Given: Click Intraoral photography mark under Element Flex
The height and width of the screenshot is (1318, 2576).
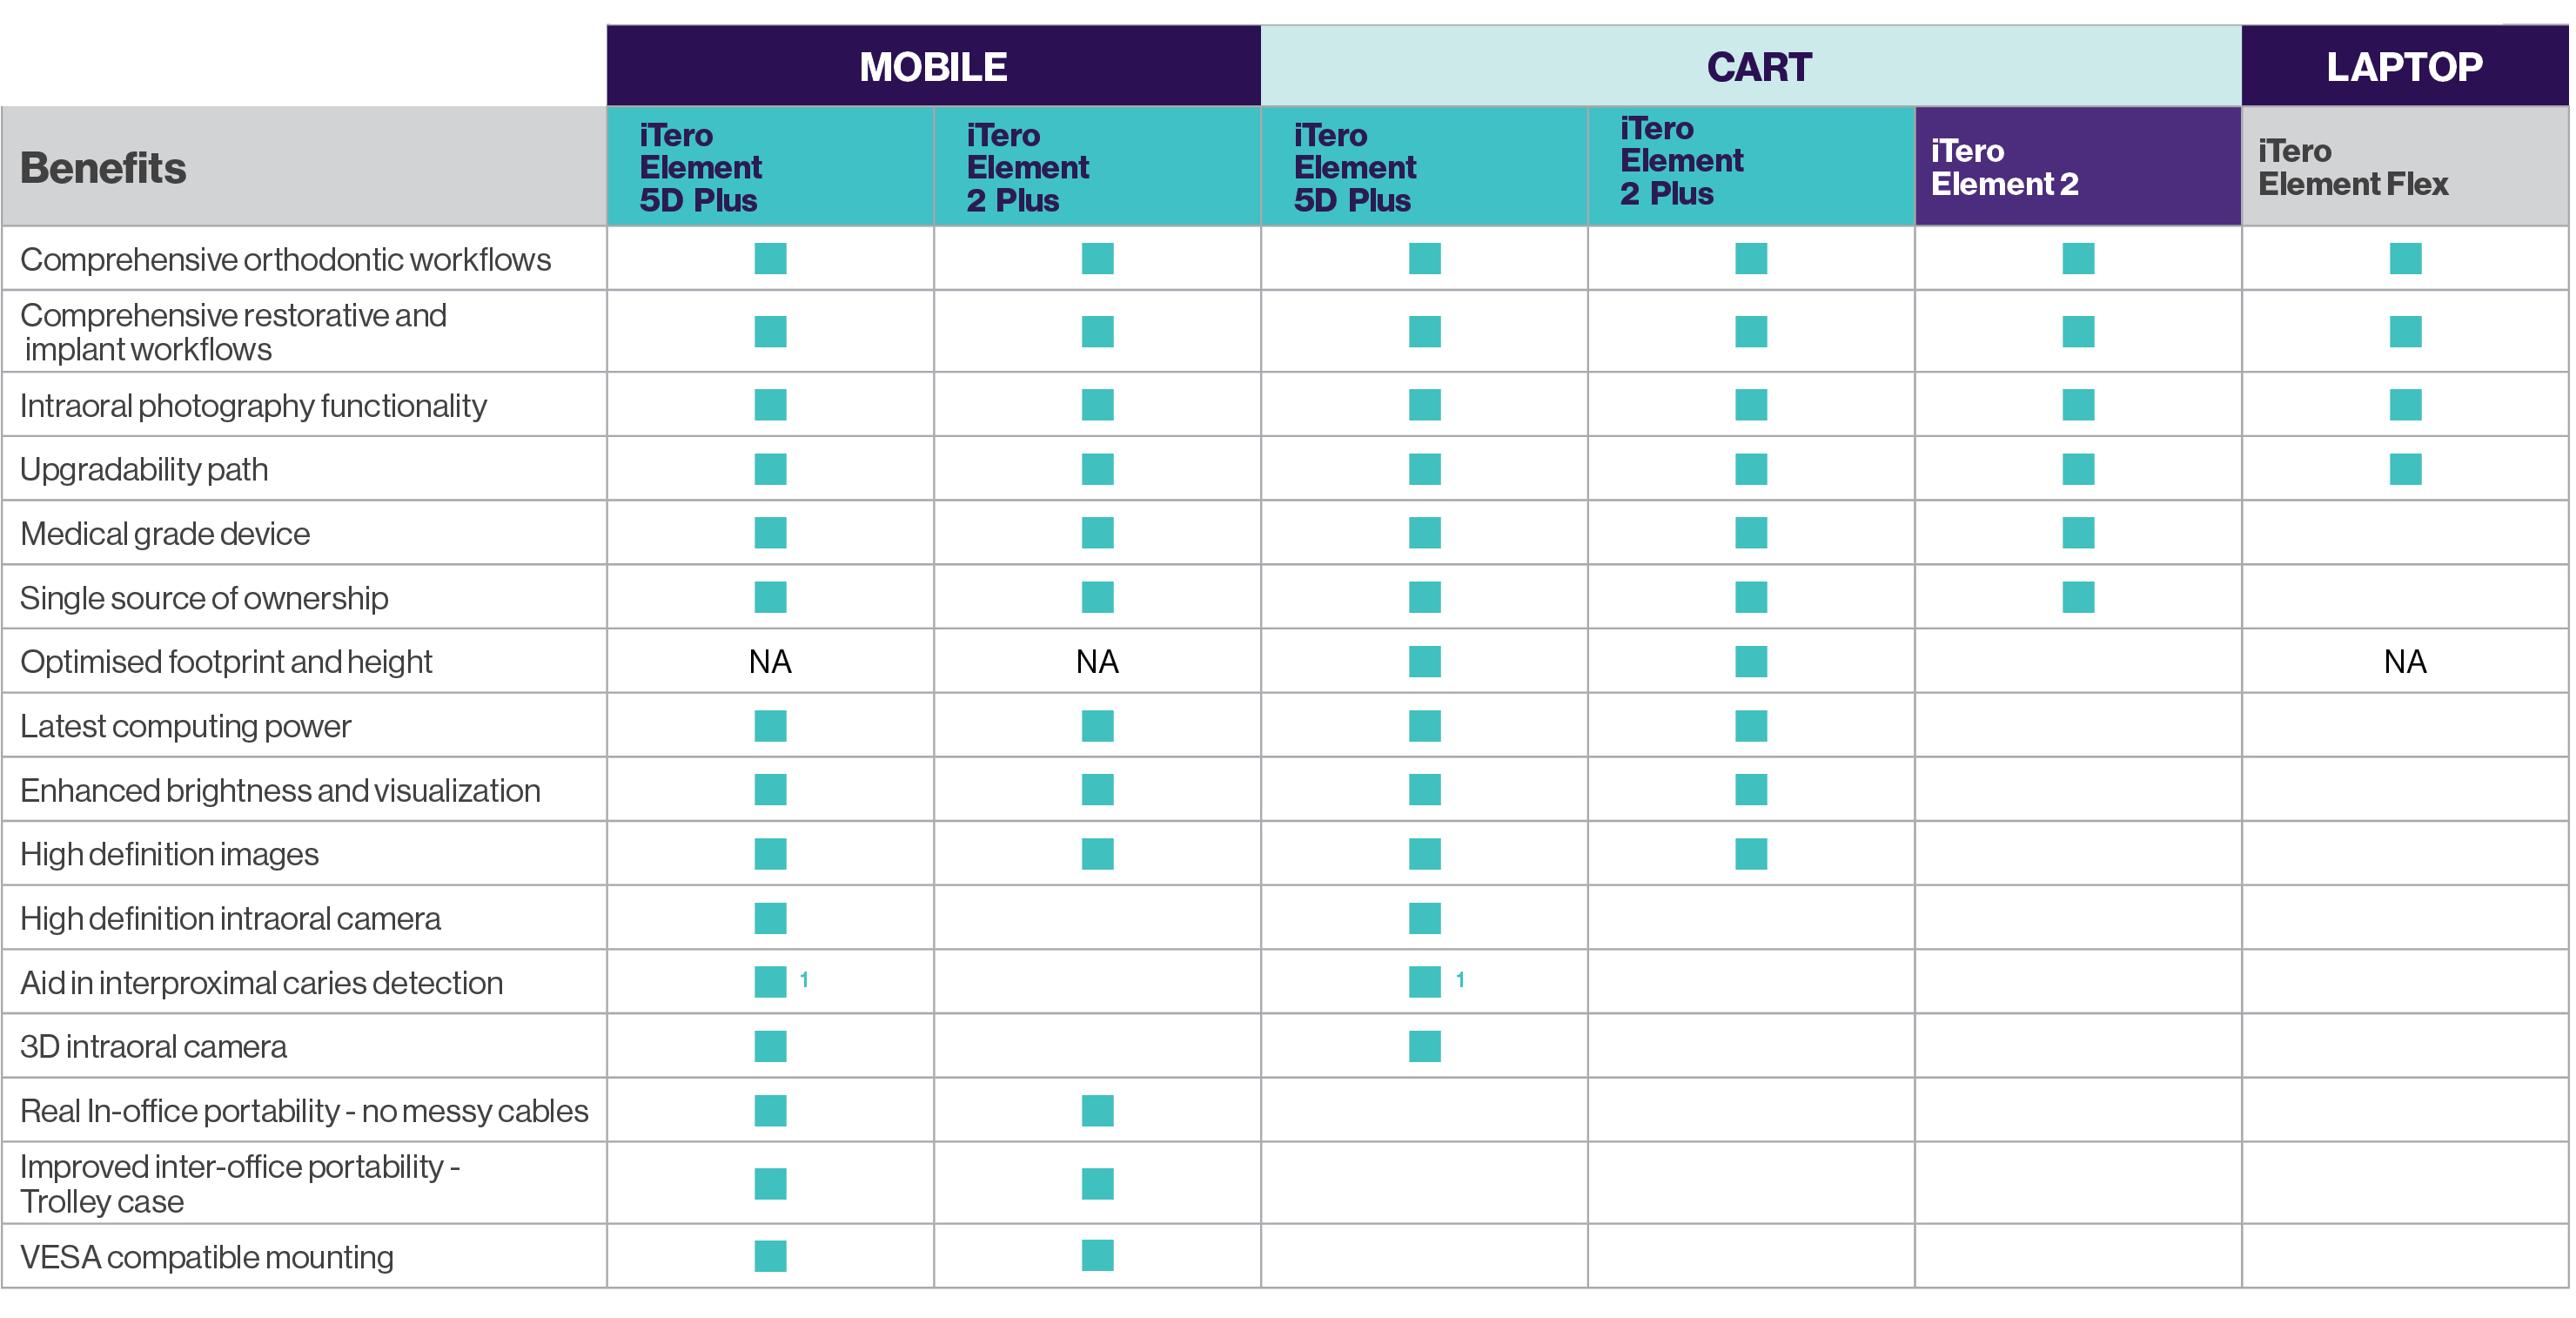Looking at the screenshot, I should (2405, 405).
